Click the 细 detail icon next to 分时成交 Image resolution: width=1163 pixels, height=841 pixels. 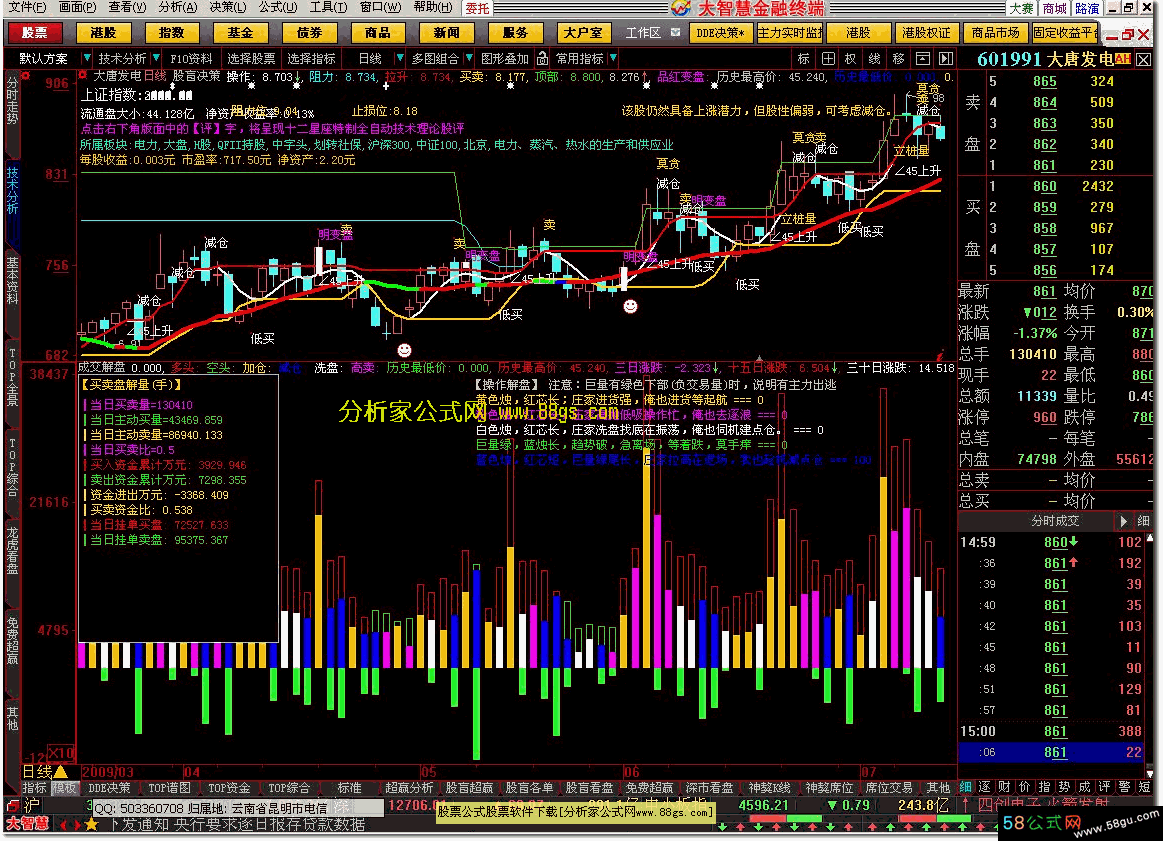[1143, 521]
